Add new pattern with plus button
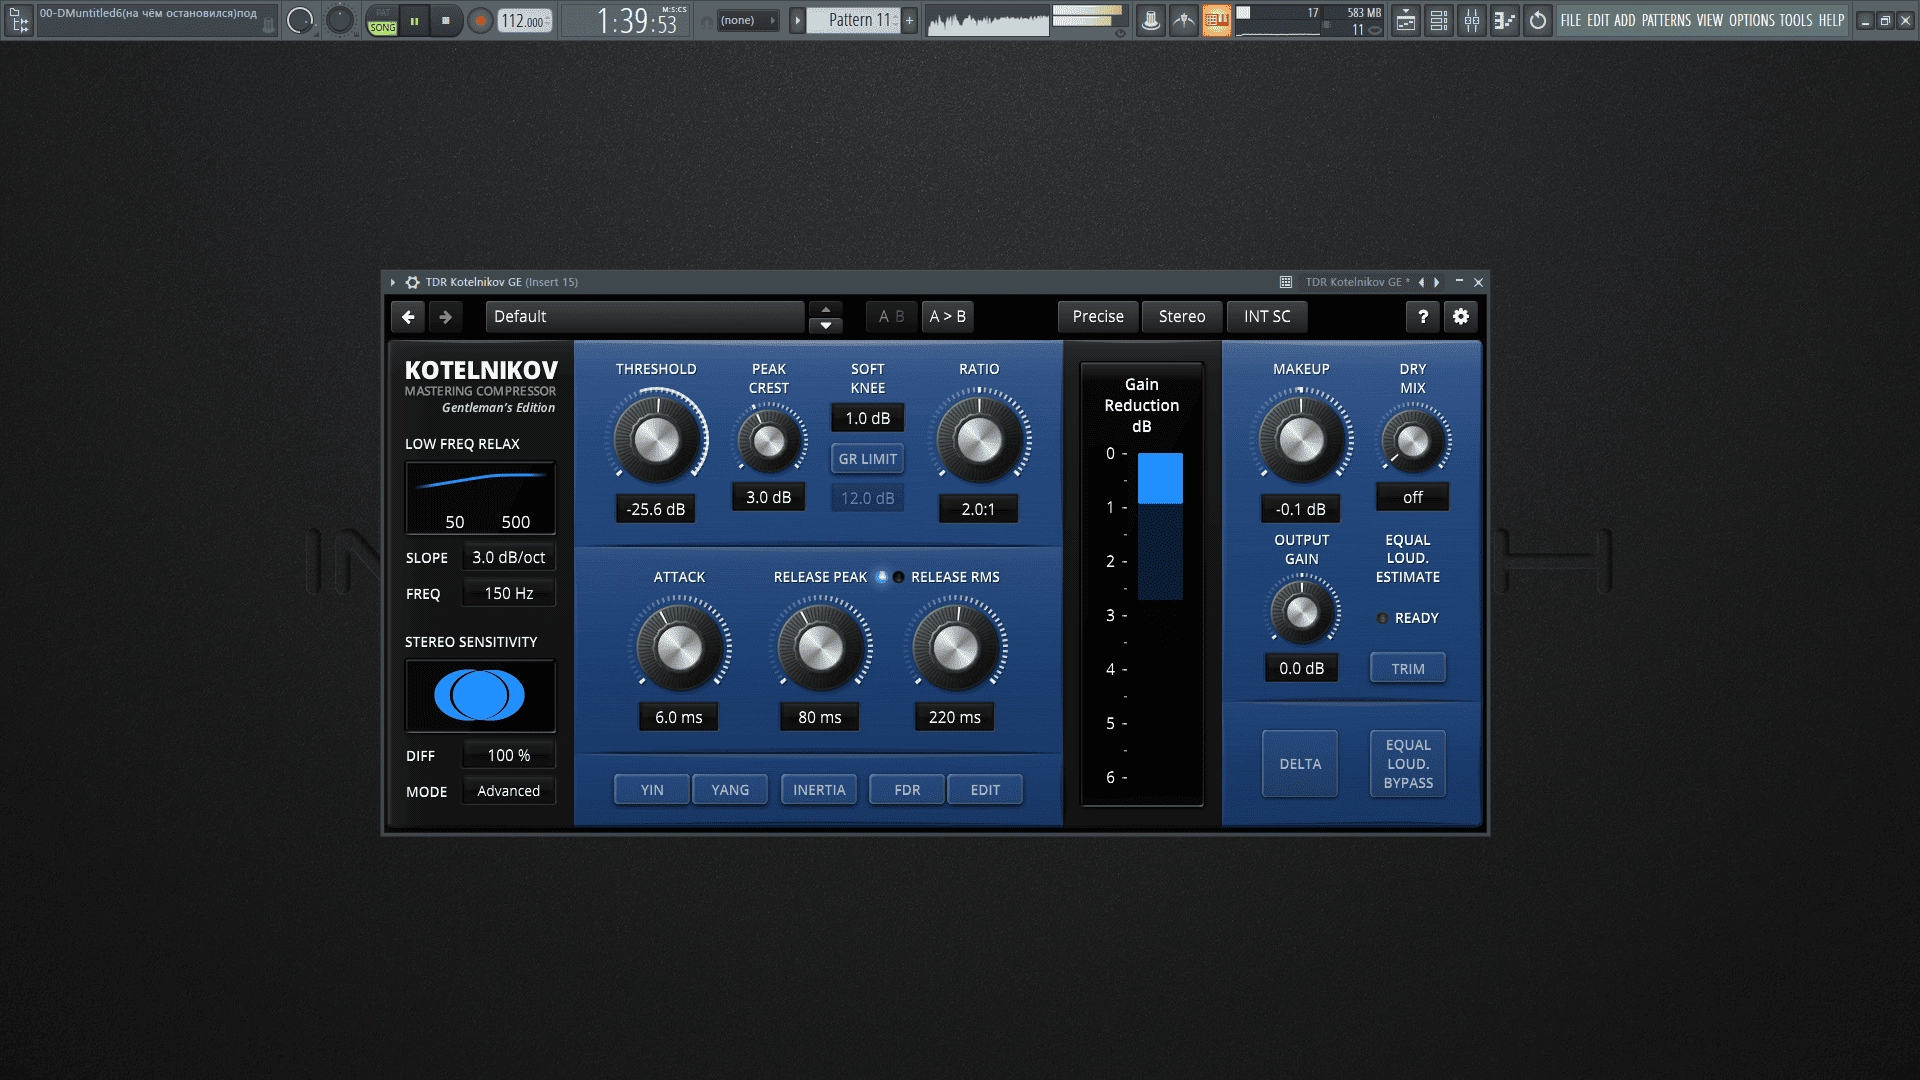Screen dimensions: 1920x1080 tap(909, 20)
